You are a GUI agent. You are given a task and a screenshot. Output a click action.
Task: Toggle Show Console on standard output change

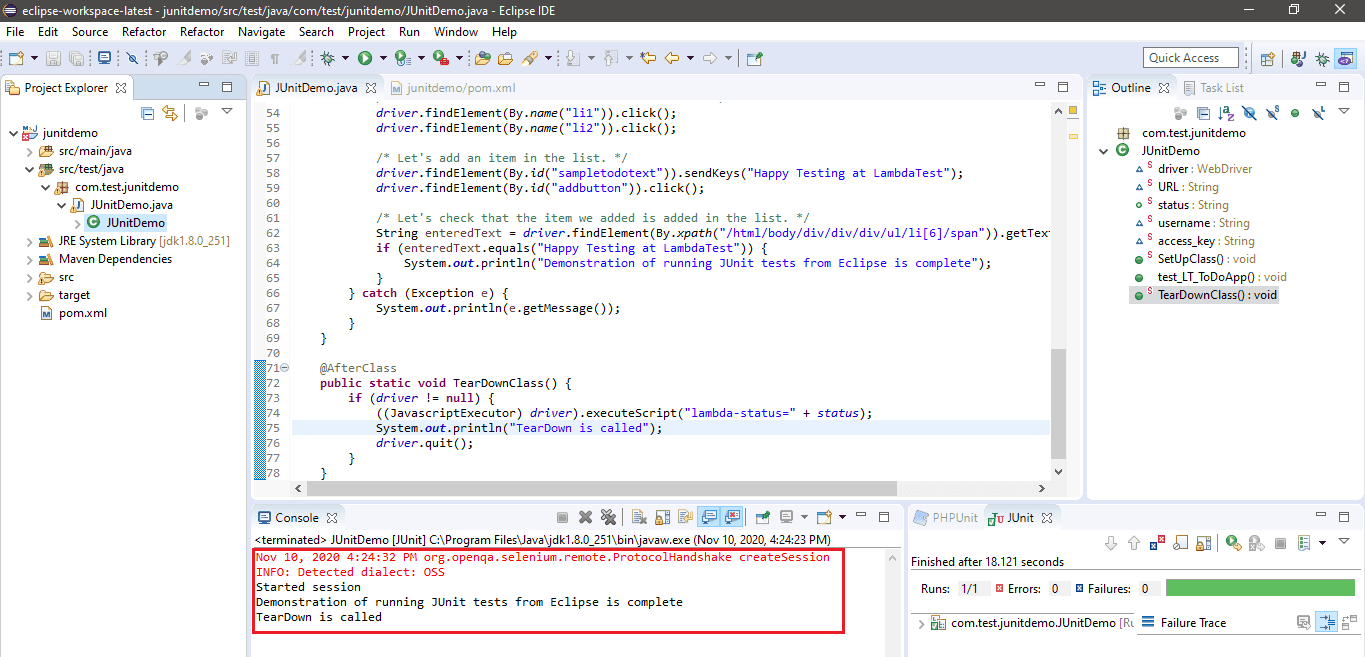tap(709, 517)
